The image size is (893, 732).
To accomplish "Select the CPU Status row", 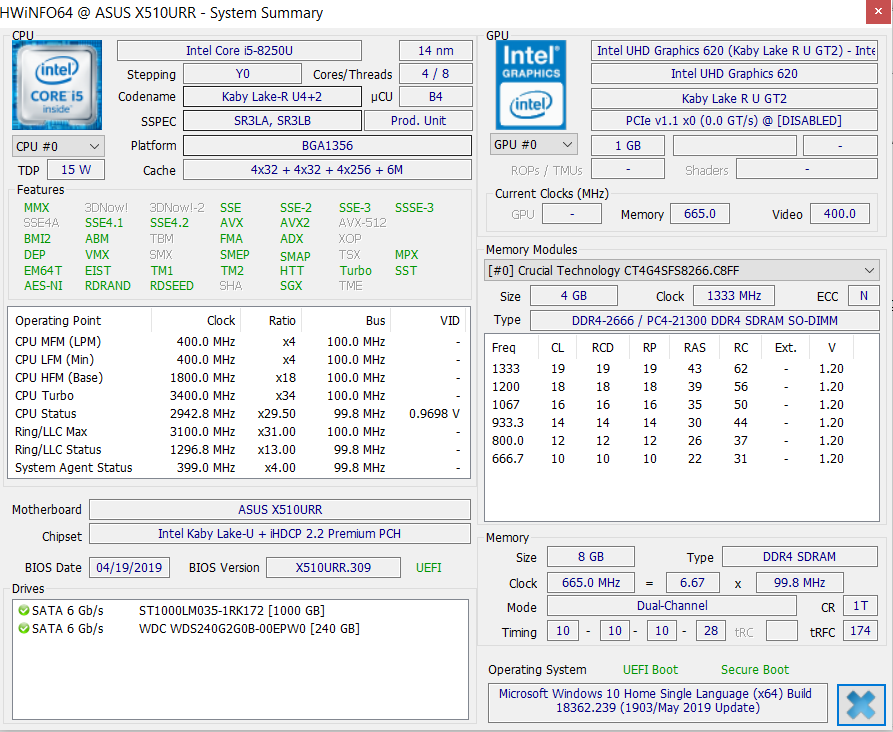I will point(238,414).
